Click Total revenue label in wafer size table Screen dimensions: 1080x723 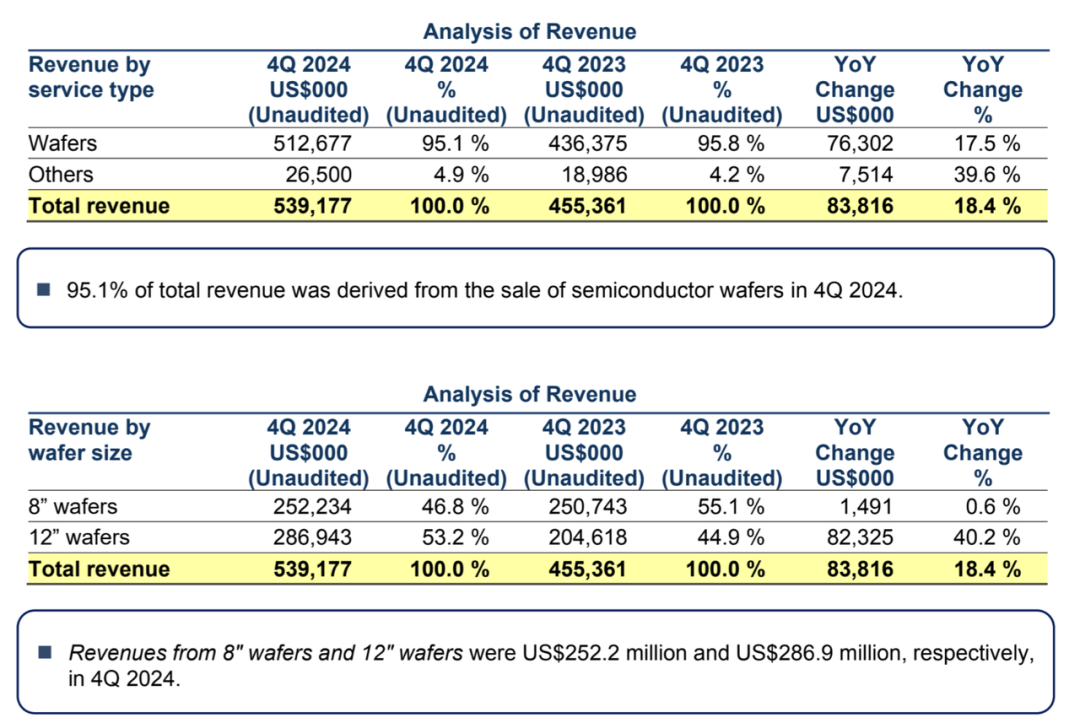99,569
